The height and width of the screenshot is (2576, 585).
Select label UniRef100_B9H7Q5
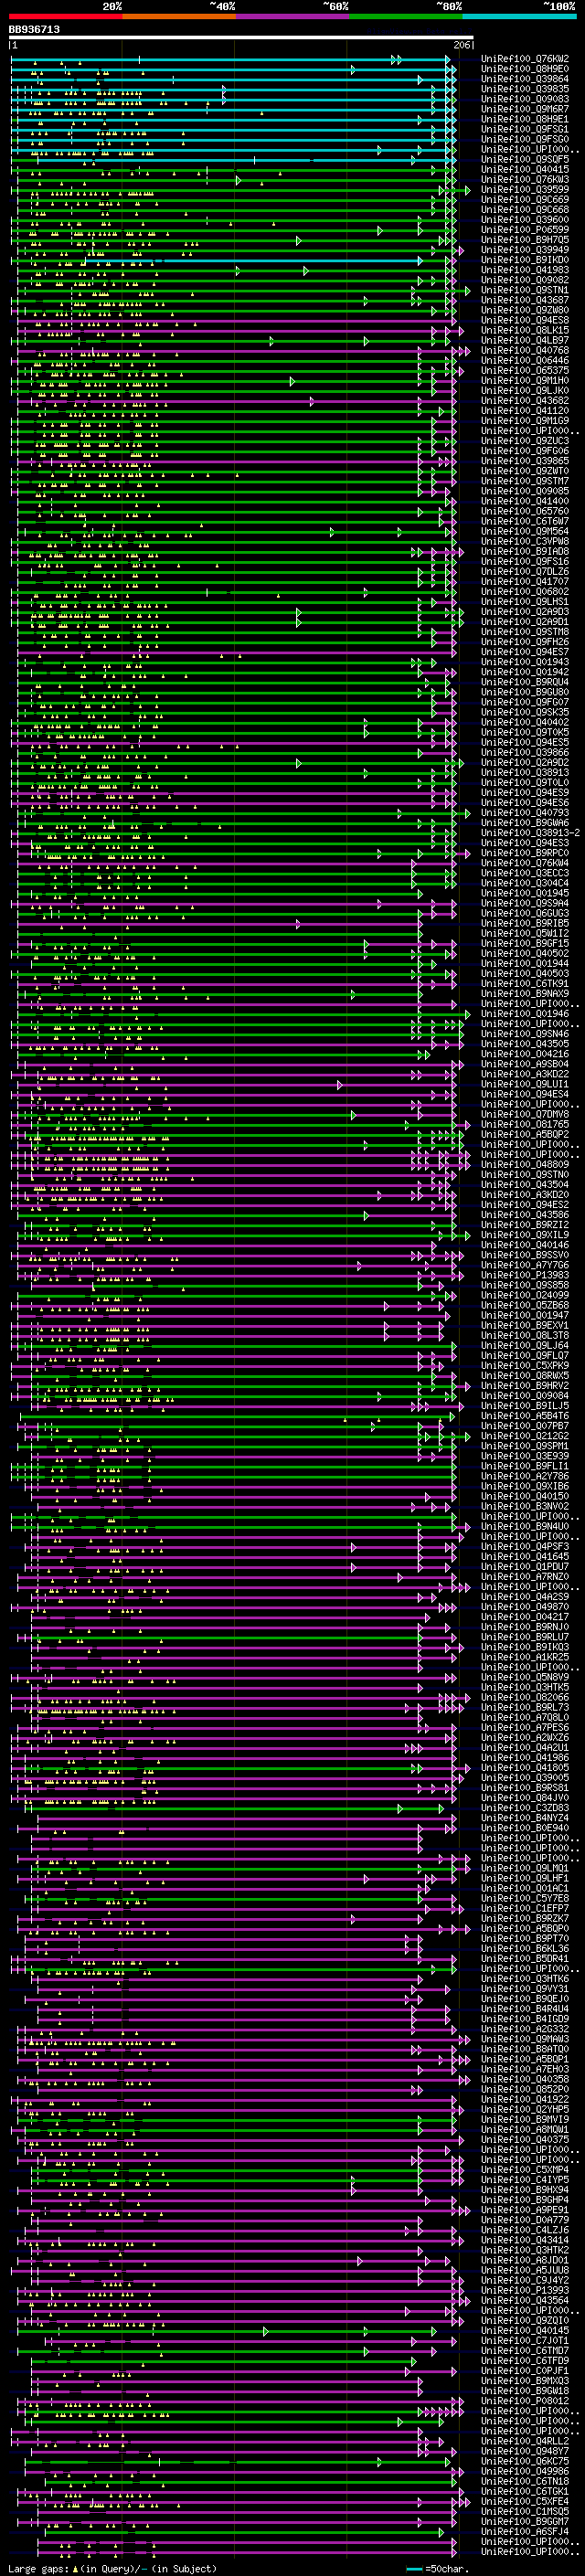(525, 240)
